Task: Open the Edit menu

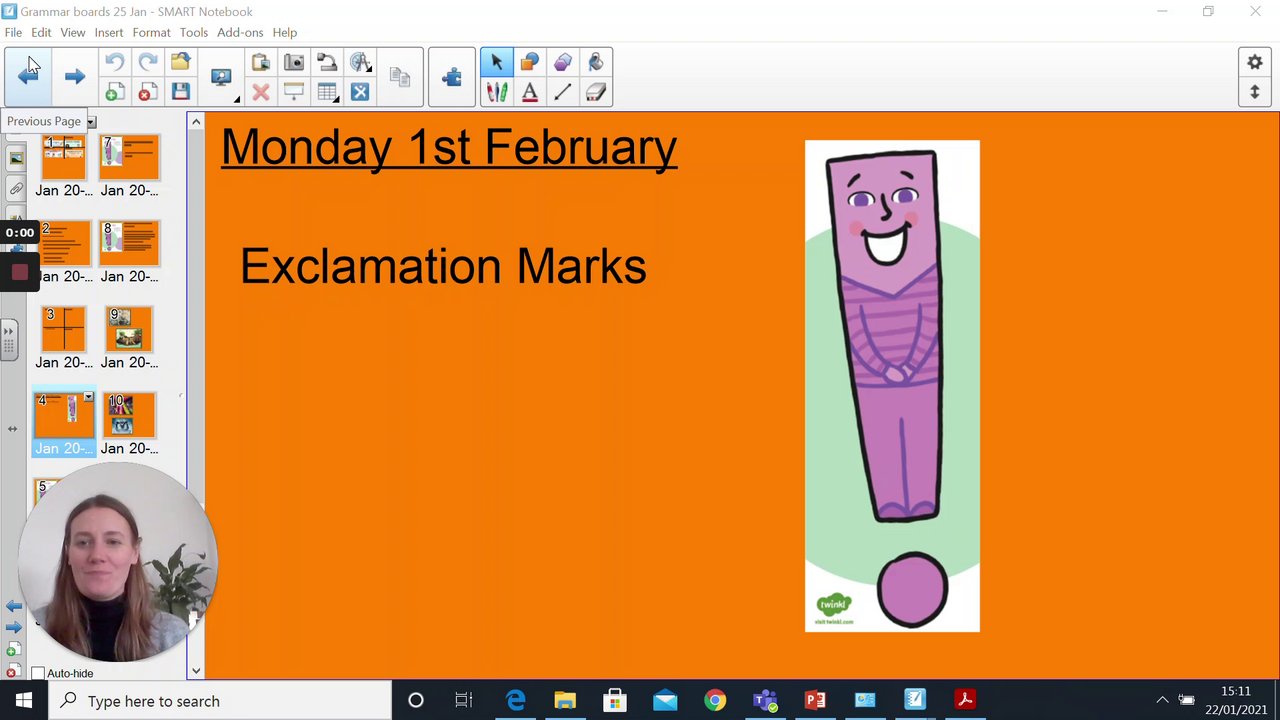Action: pos(41,32)
